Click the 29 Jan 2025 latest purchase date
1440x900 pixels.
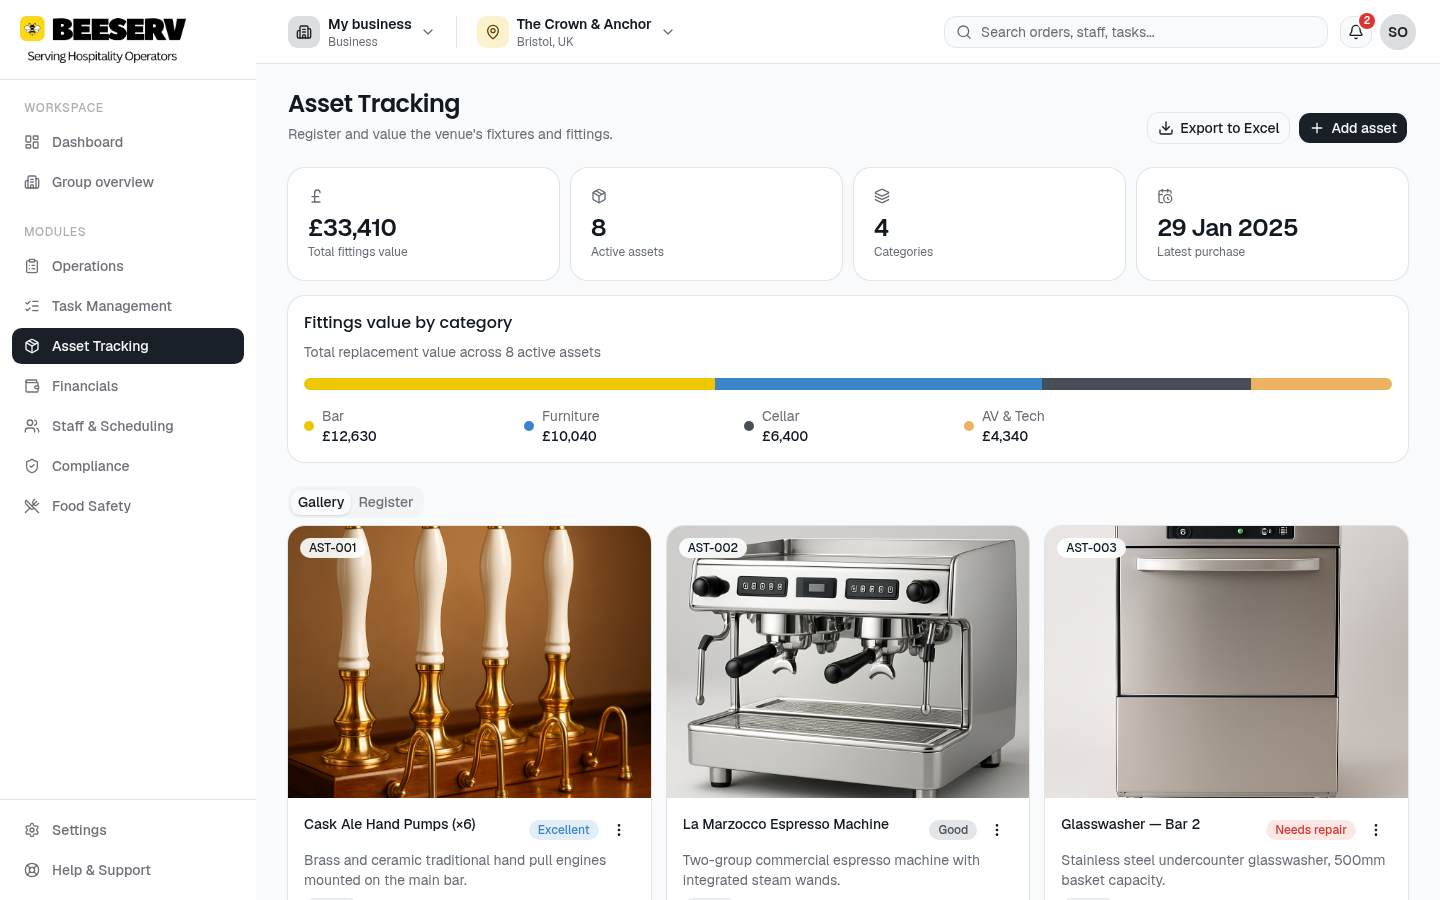[1227, 228]
